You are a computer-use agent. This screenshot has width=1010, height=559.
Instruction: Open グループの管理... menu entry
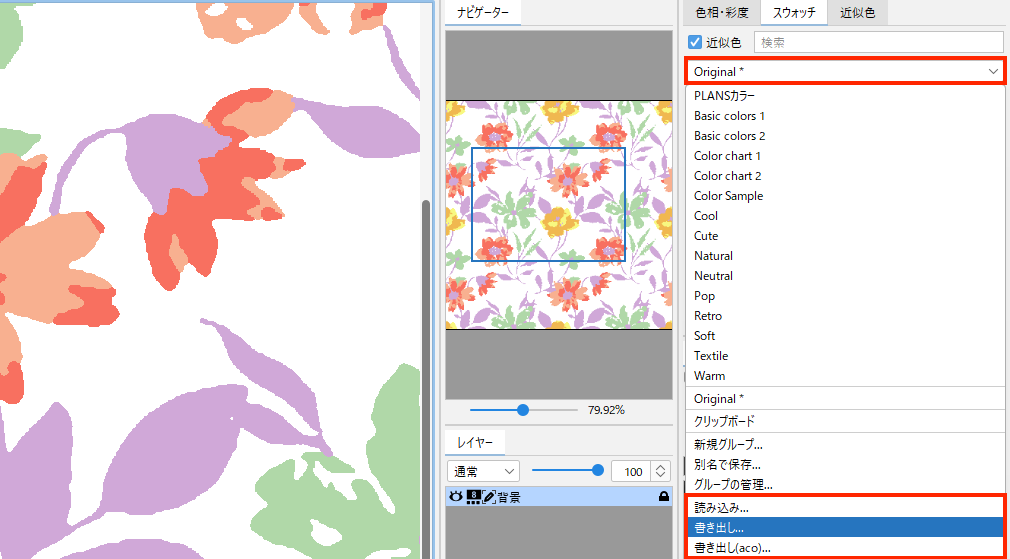click(x=846, y=484)
